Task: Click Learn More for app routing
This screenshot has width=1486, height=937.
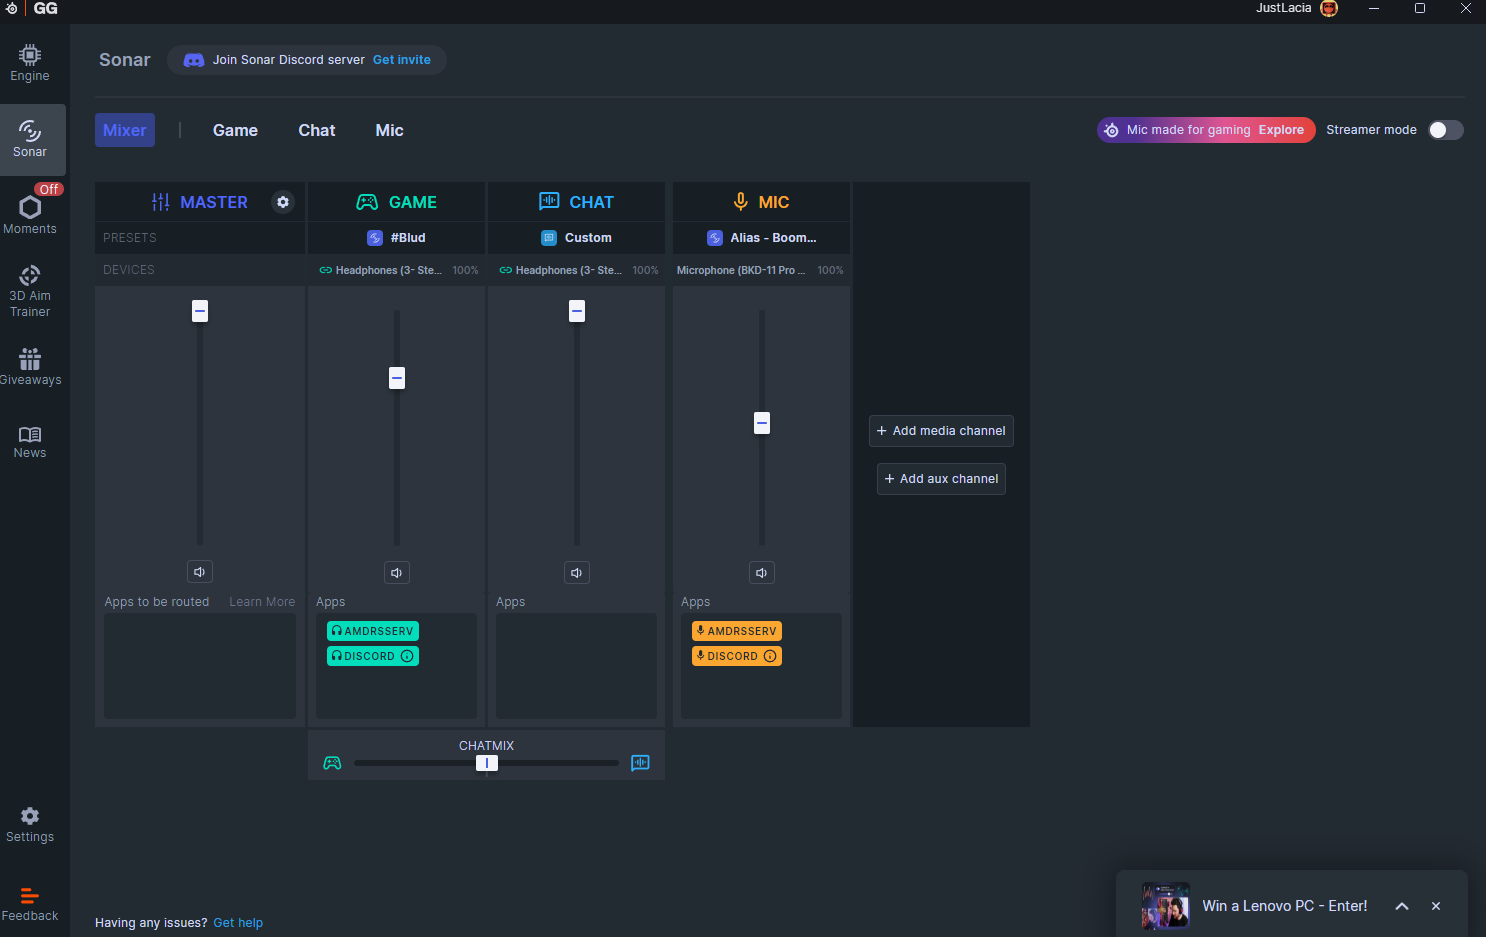Action: click(262, 602)
